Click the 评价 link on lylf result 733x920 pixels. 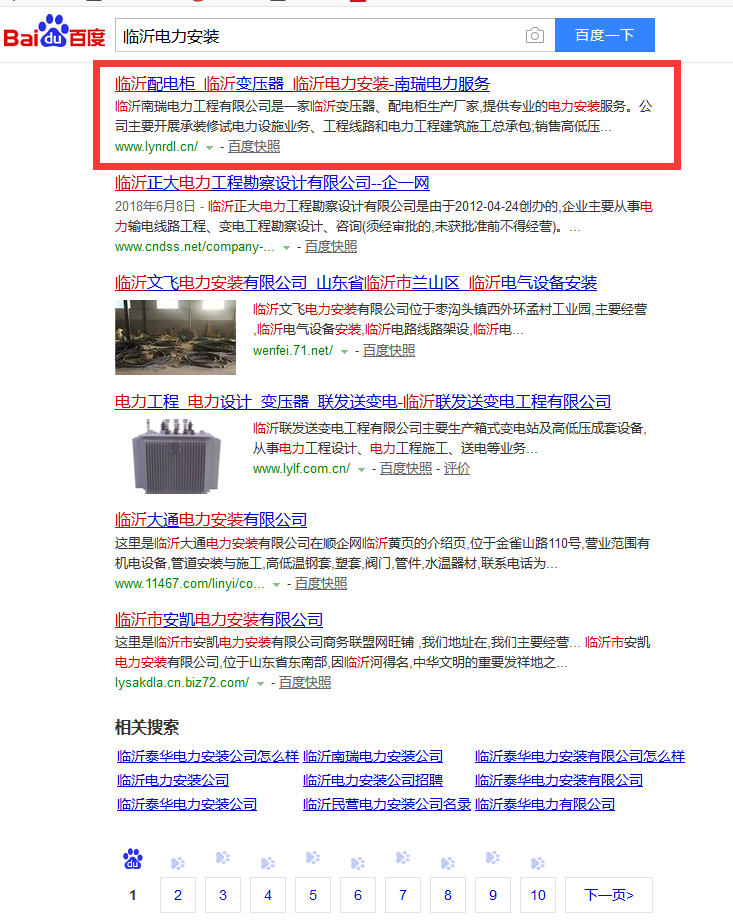pos(457,469)
